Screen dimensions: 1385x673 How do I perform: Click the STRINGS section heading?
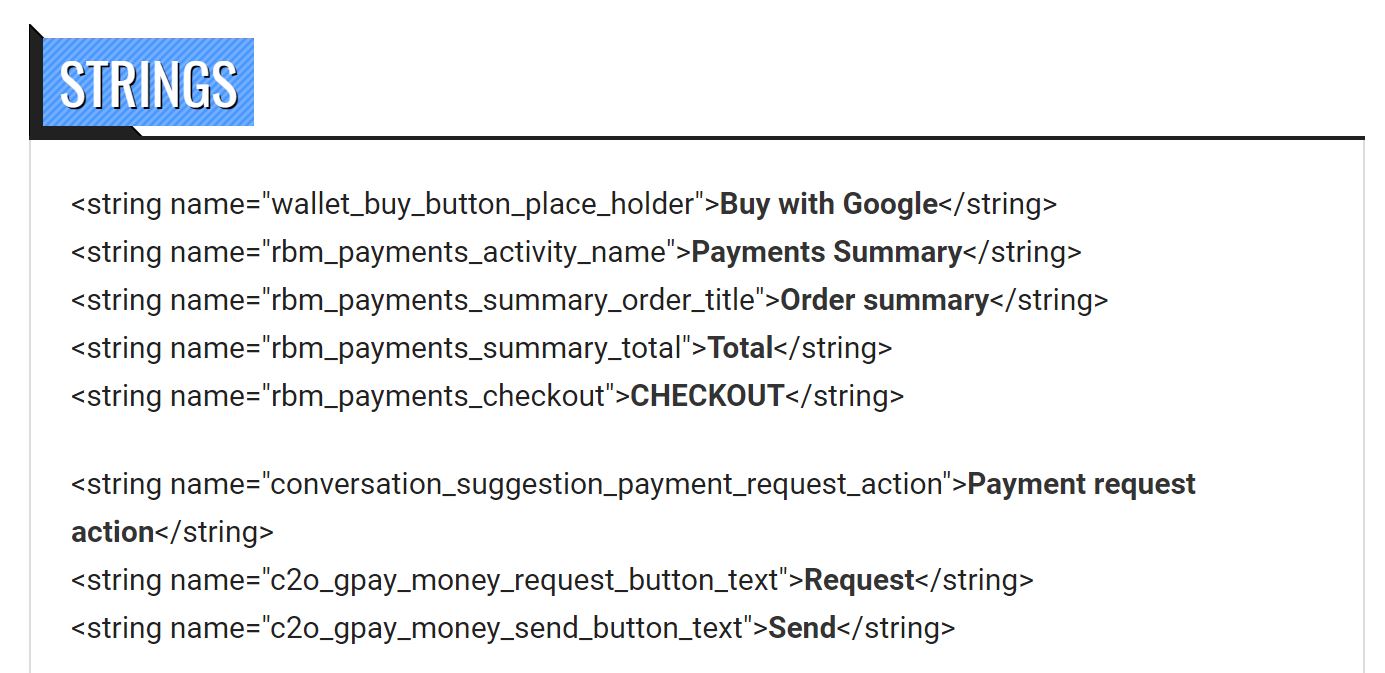click(x=148, y=84)
